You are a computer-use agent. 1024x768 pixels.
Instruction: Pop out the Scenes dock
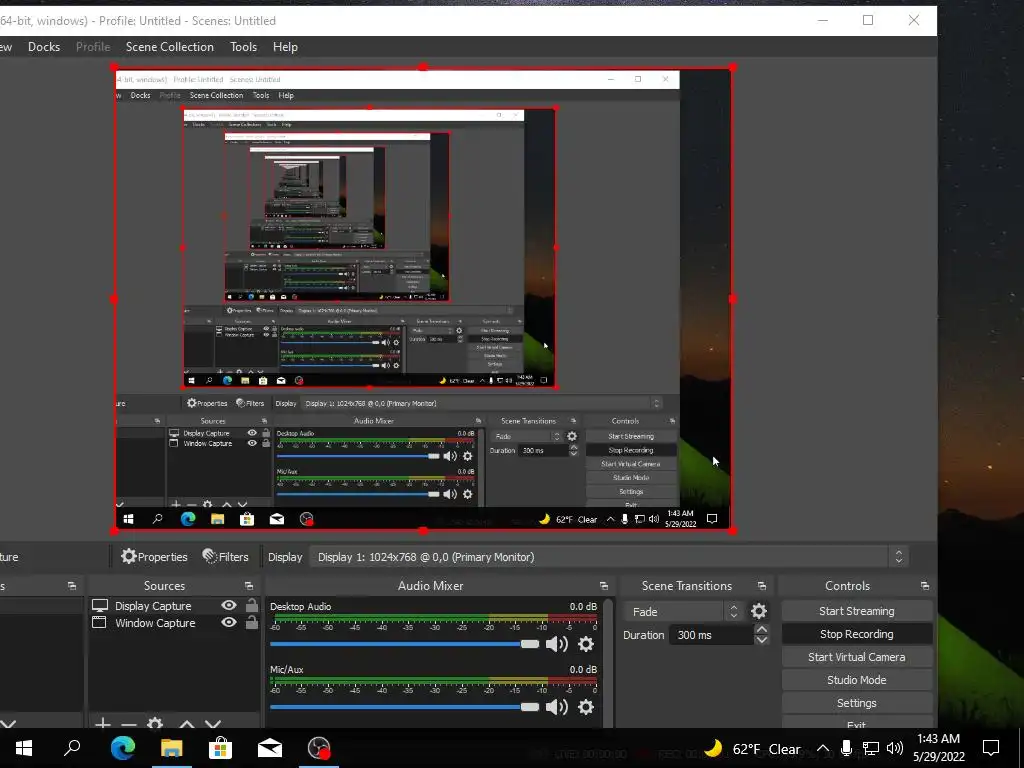click(72, 586)
